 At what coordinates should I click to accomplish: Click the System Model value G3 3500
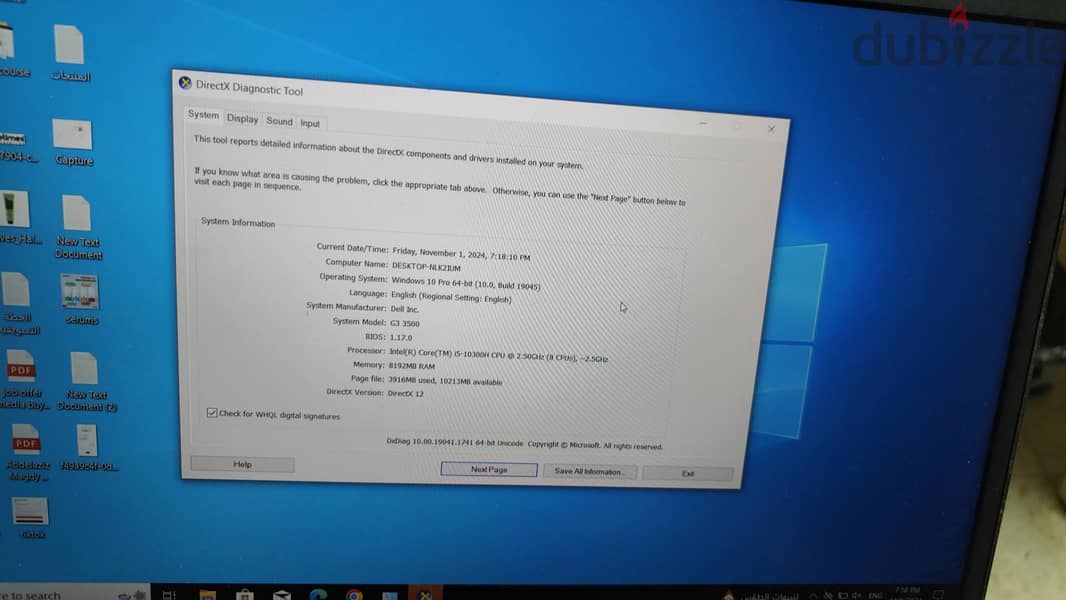pos(405,323)
